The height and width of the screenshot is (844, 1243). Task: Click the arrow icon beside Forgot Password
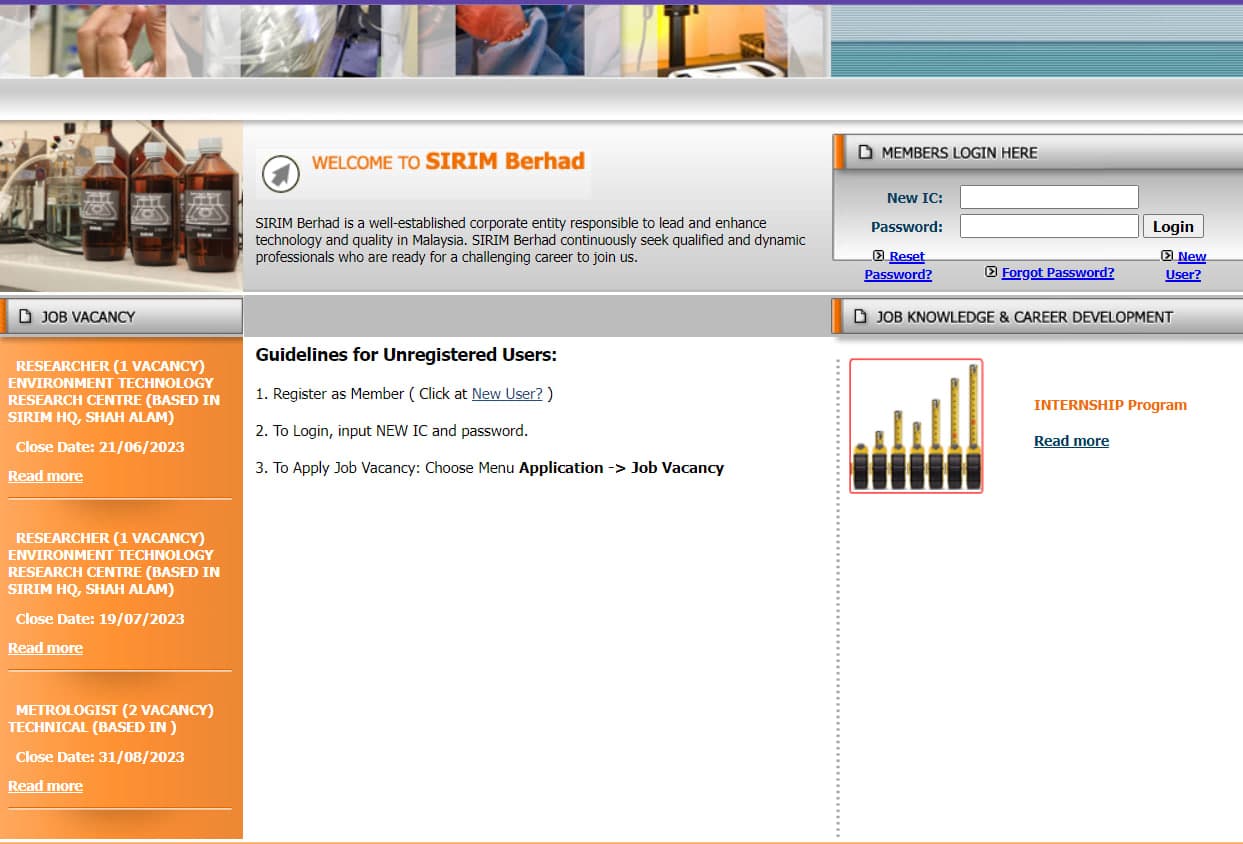coord(991,272)
